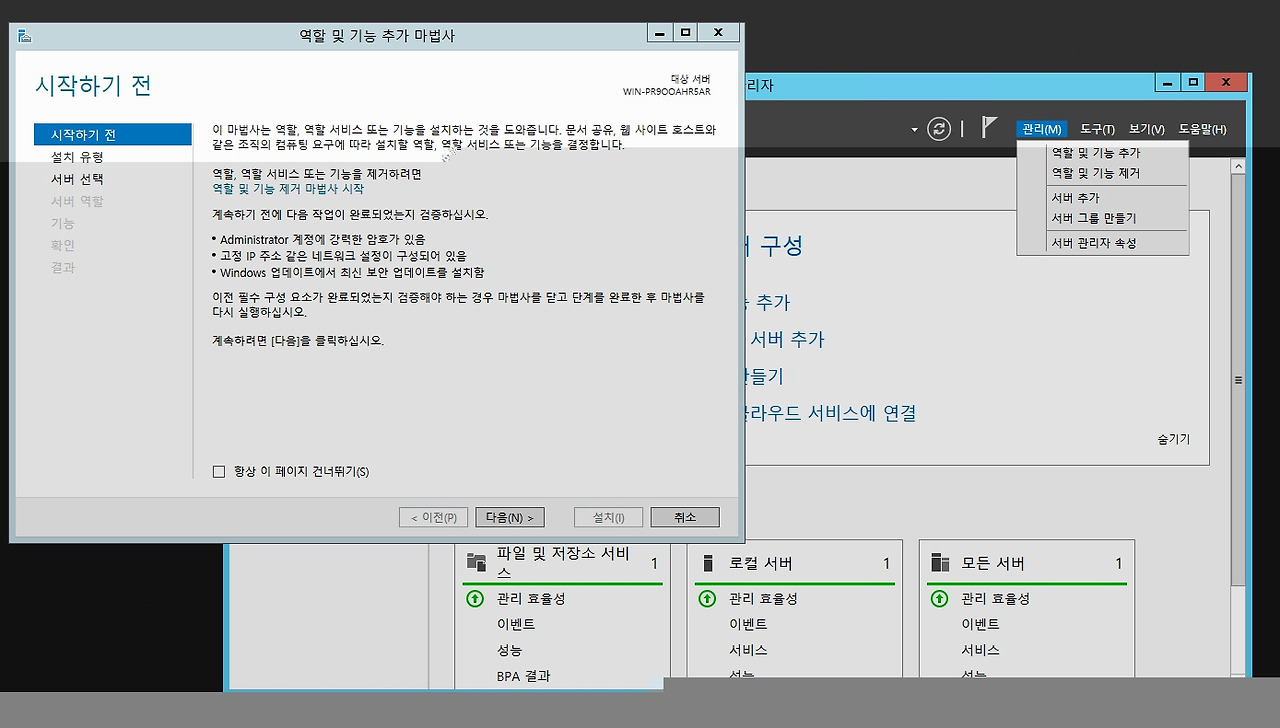Expand the dropdown arrow left of refresh
Viewport: 1280px width, 728px height.
[914, 130]
